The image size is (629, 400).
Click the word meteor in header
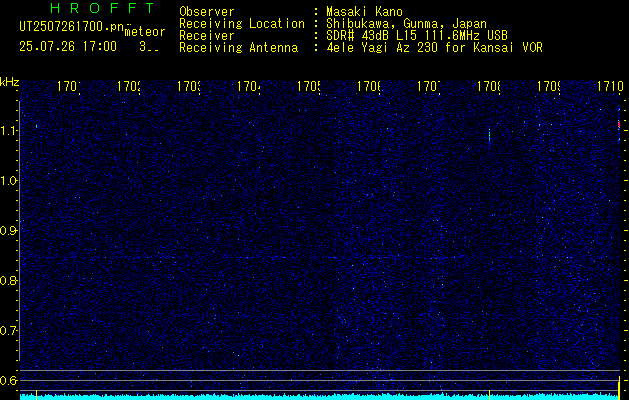coord(145,32)
